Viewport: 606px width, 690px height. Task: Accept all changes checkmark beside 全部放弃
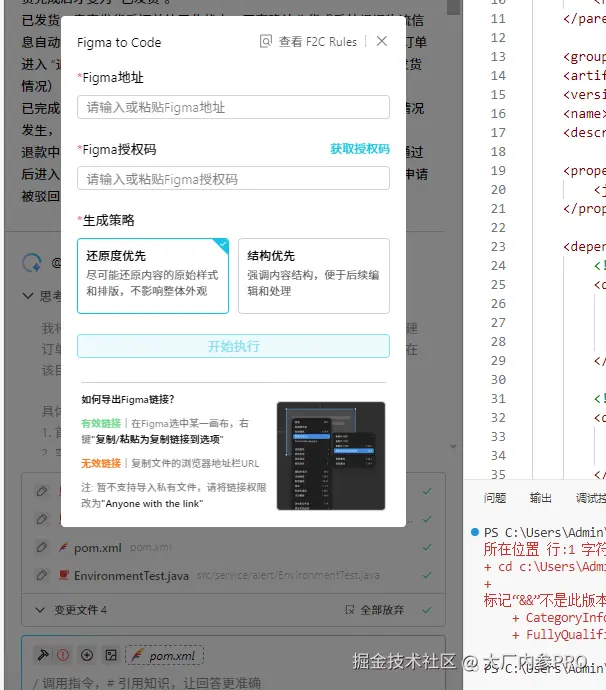coord(426,610)
